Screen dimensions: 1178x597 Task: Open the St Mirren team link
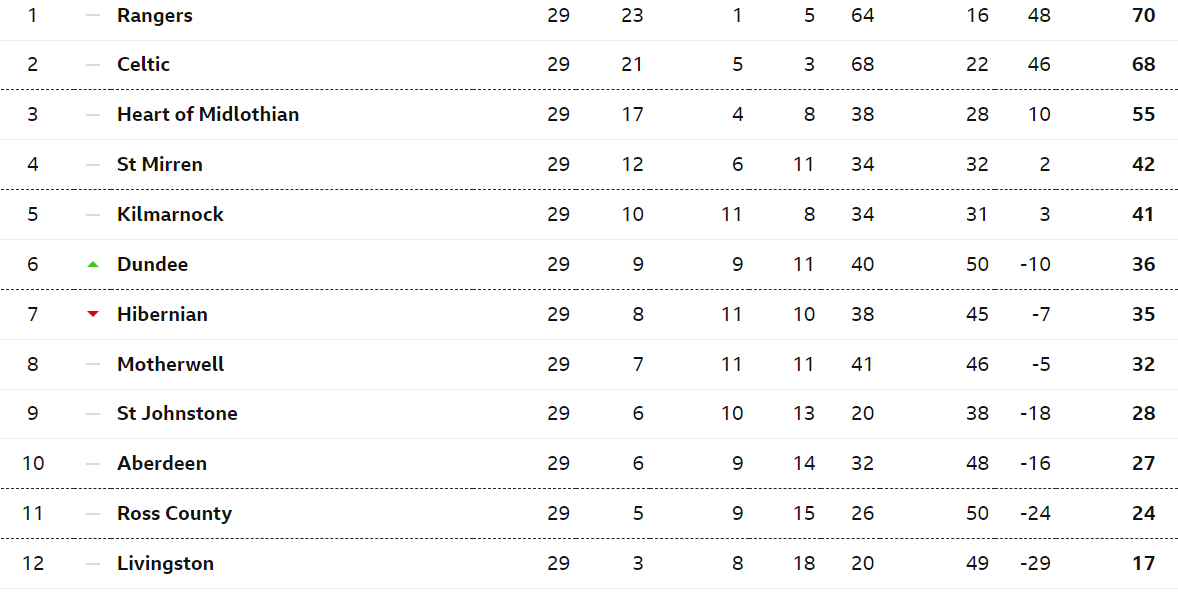(160, 164)
